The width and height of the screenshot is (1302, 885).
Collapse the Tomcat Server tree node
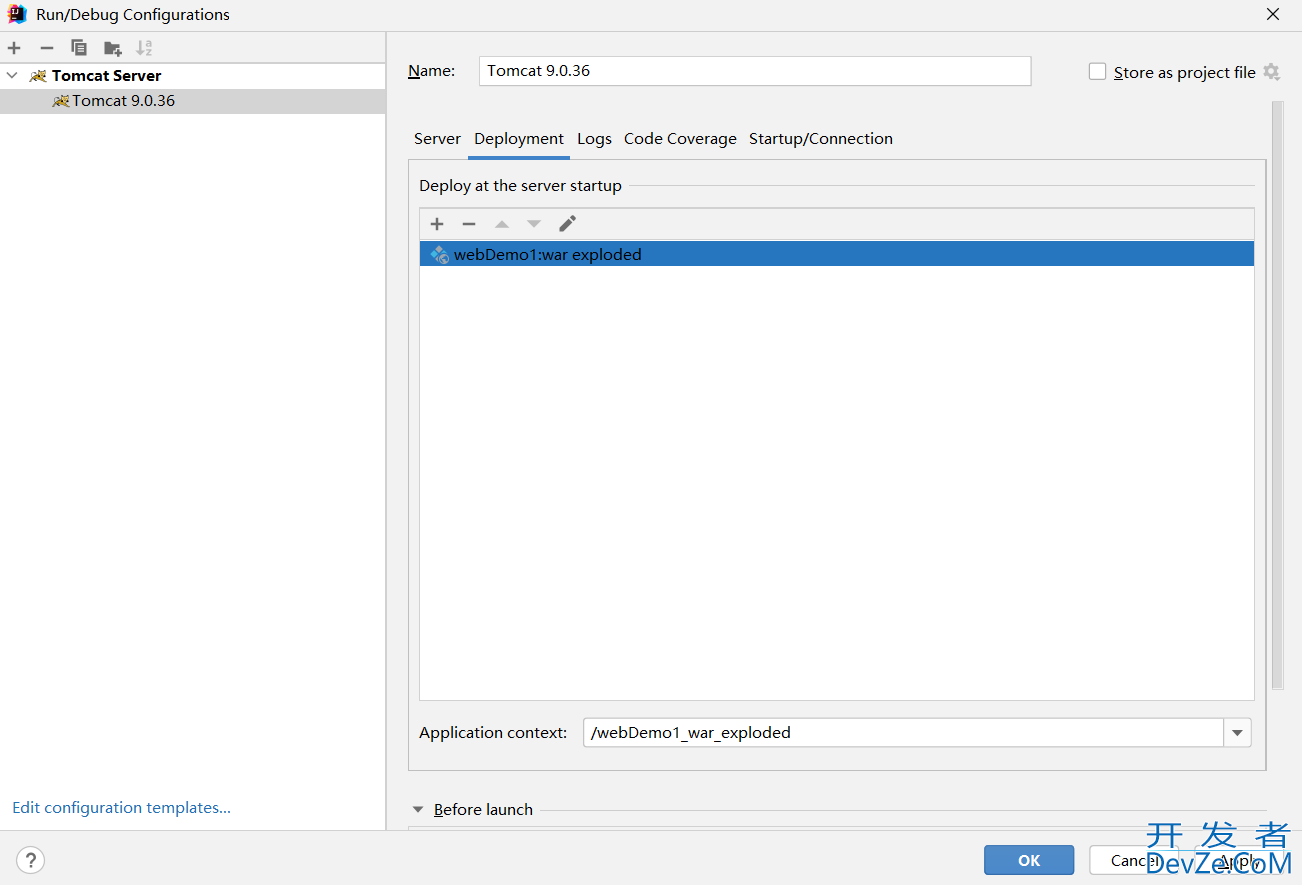(x=12, y=75)
